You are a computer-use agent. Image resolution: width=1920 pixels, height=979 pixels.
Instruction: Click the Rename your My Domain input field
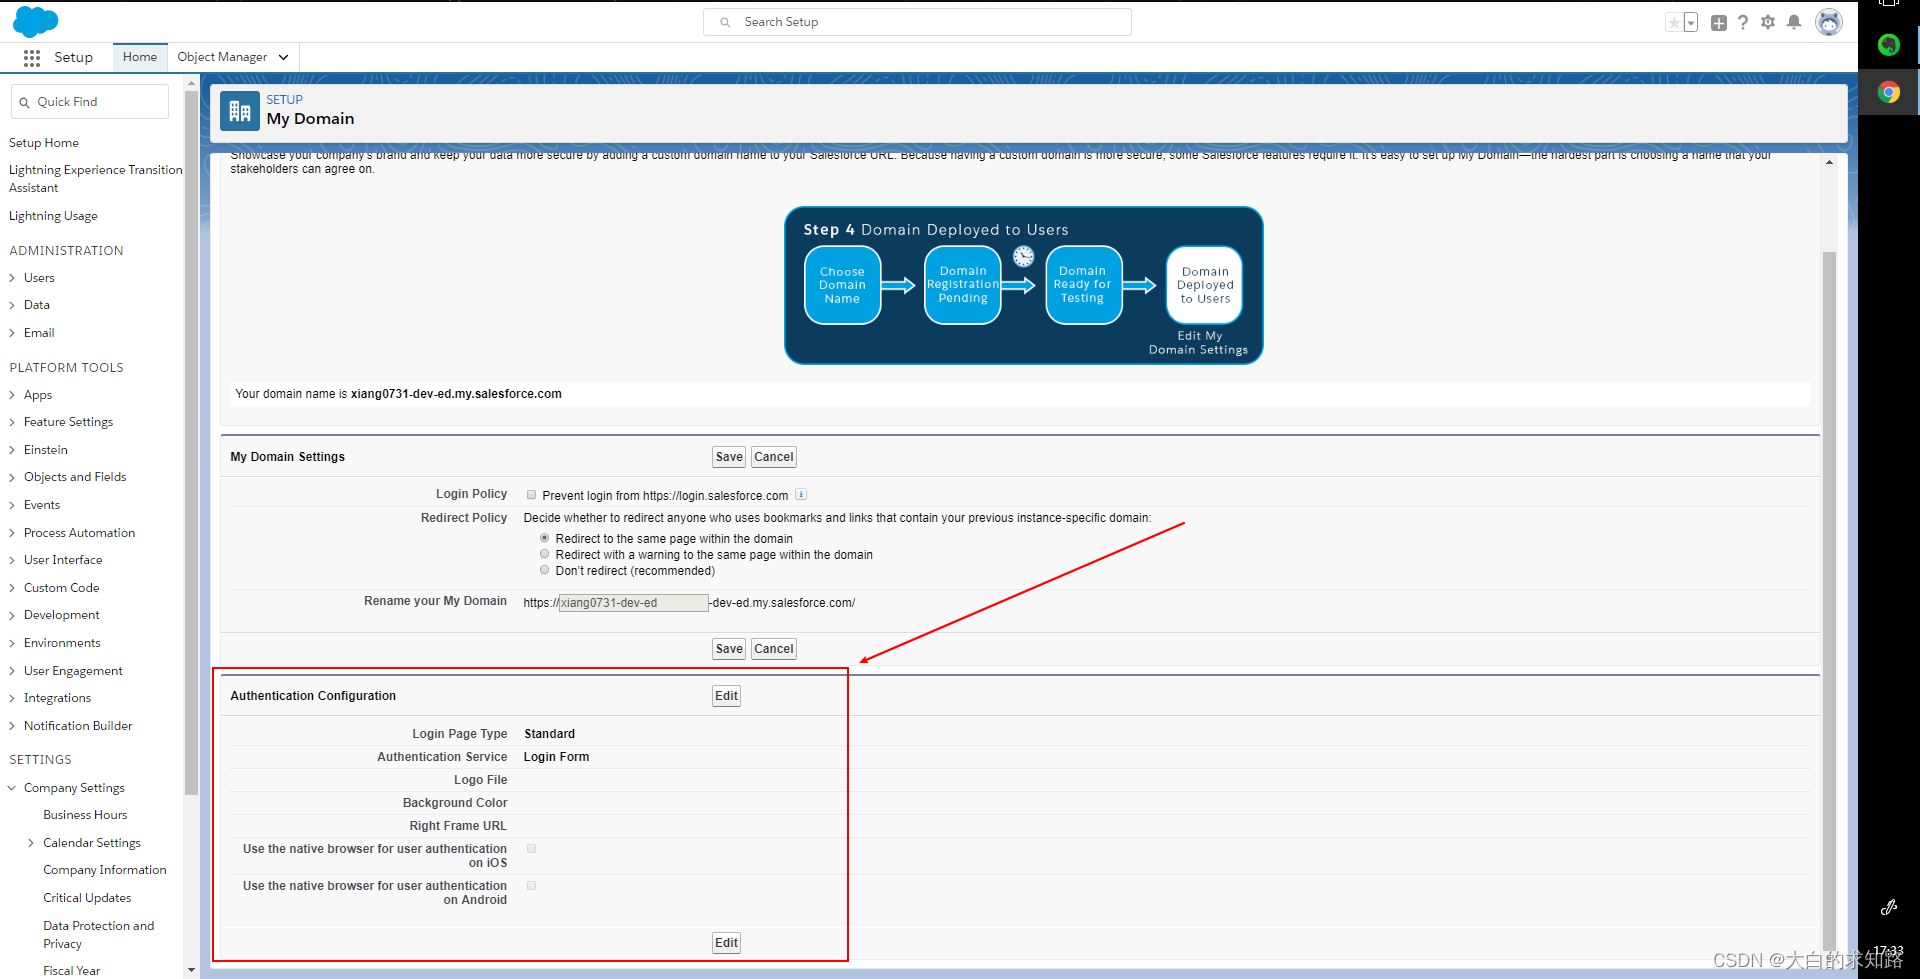coord(630,602)
